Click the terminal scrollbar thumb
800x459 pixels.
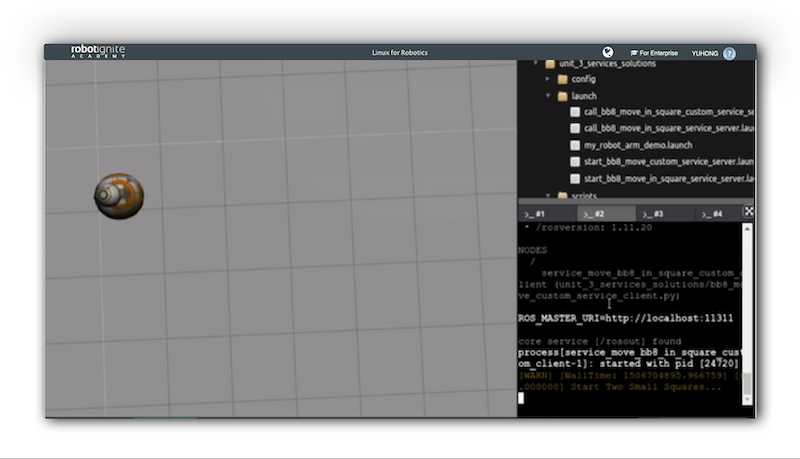[747, 384]
